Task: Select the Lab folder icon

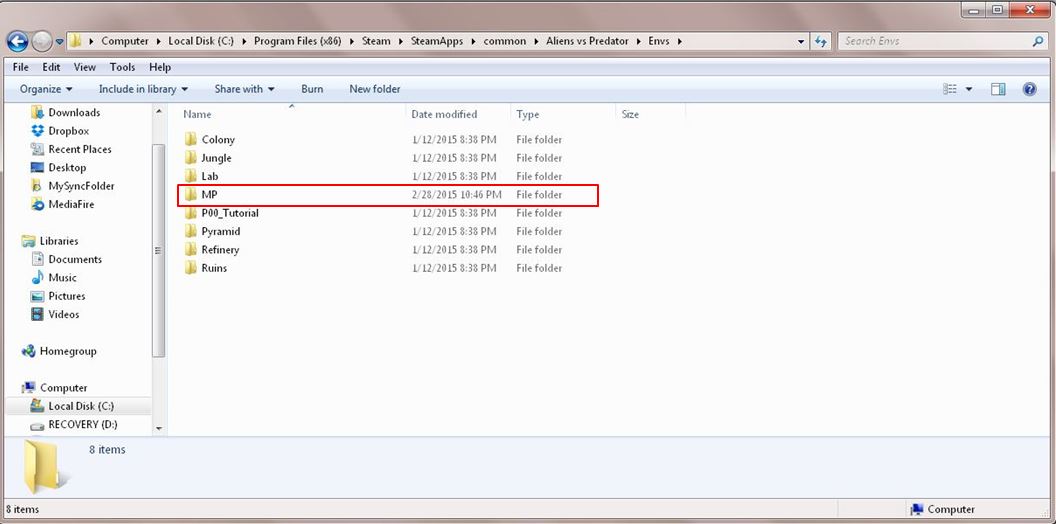Action: click(191, 176)
